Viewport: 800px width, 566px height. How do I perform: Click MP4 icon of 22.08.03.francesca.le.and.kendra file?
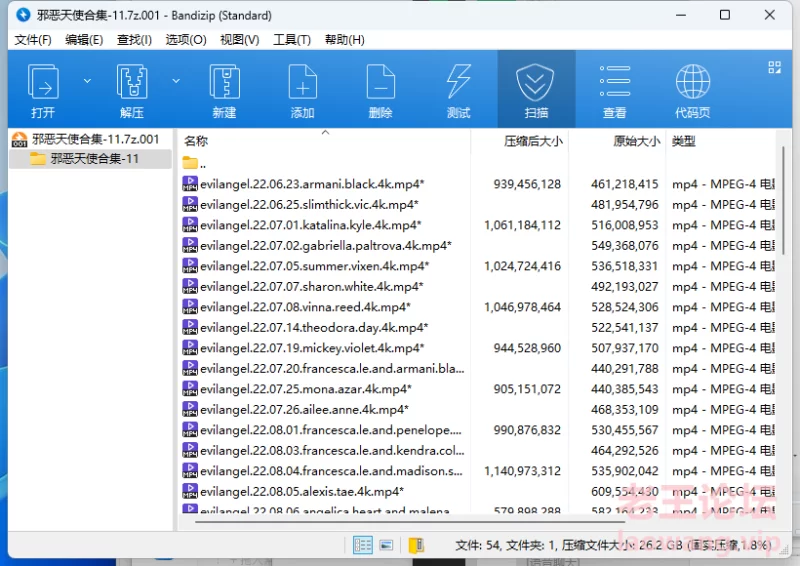(190, 450)
